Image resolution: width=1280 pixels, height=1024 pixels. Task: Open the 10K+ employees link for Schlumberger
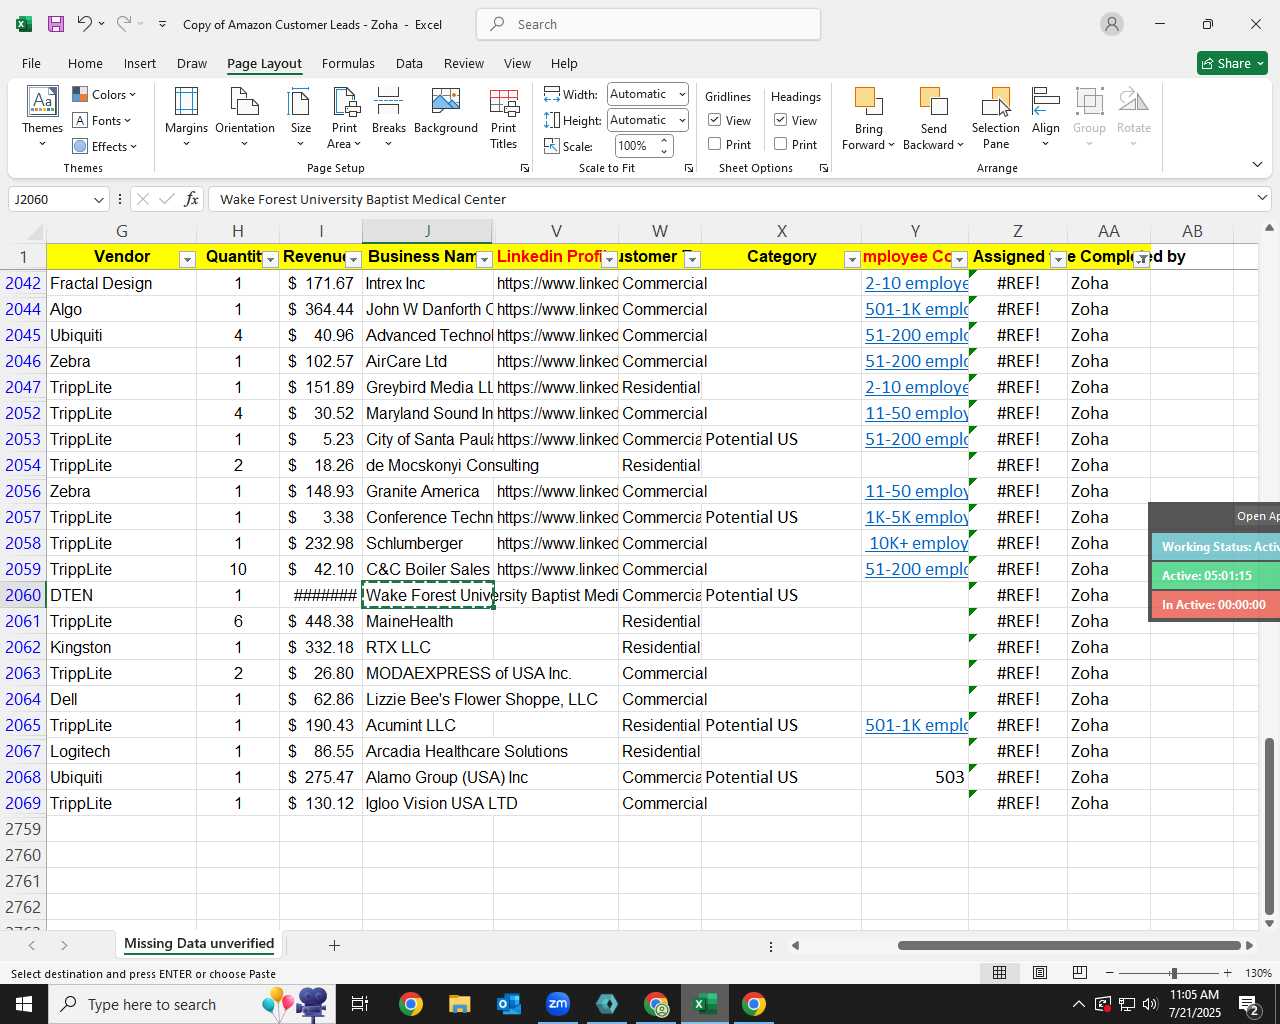pyautogui.click(x=917, y=543)
